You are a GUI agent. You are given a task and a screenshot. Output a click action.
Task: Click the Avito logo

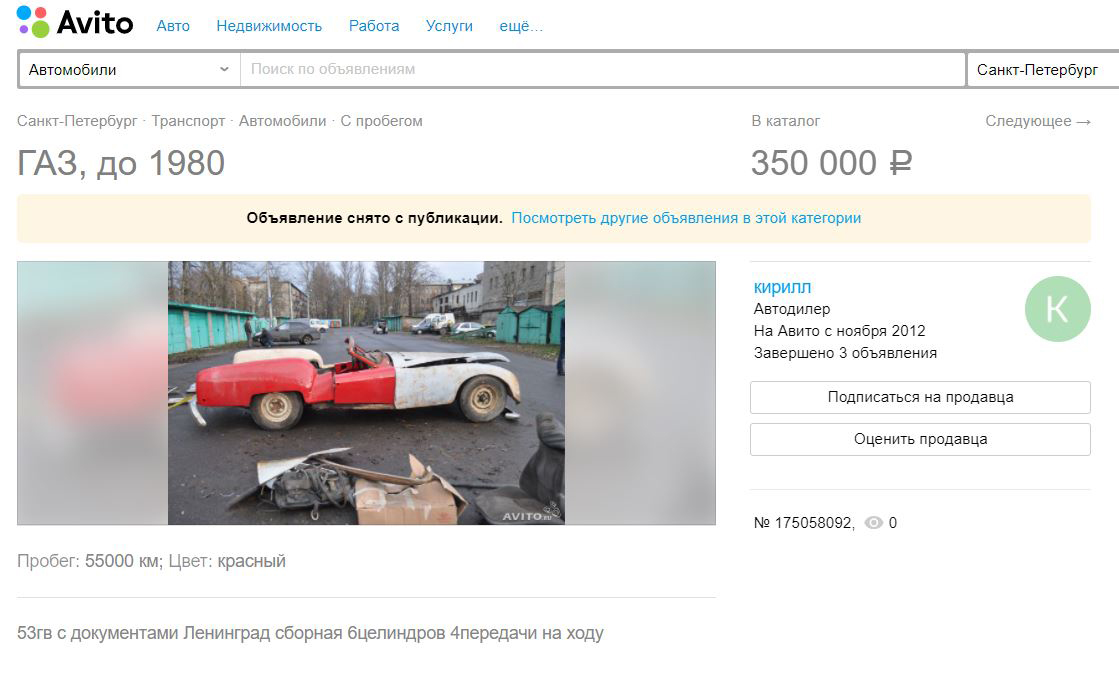coord(74,22)
